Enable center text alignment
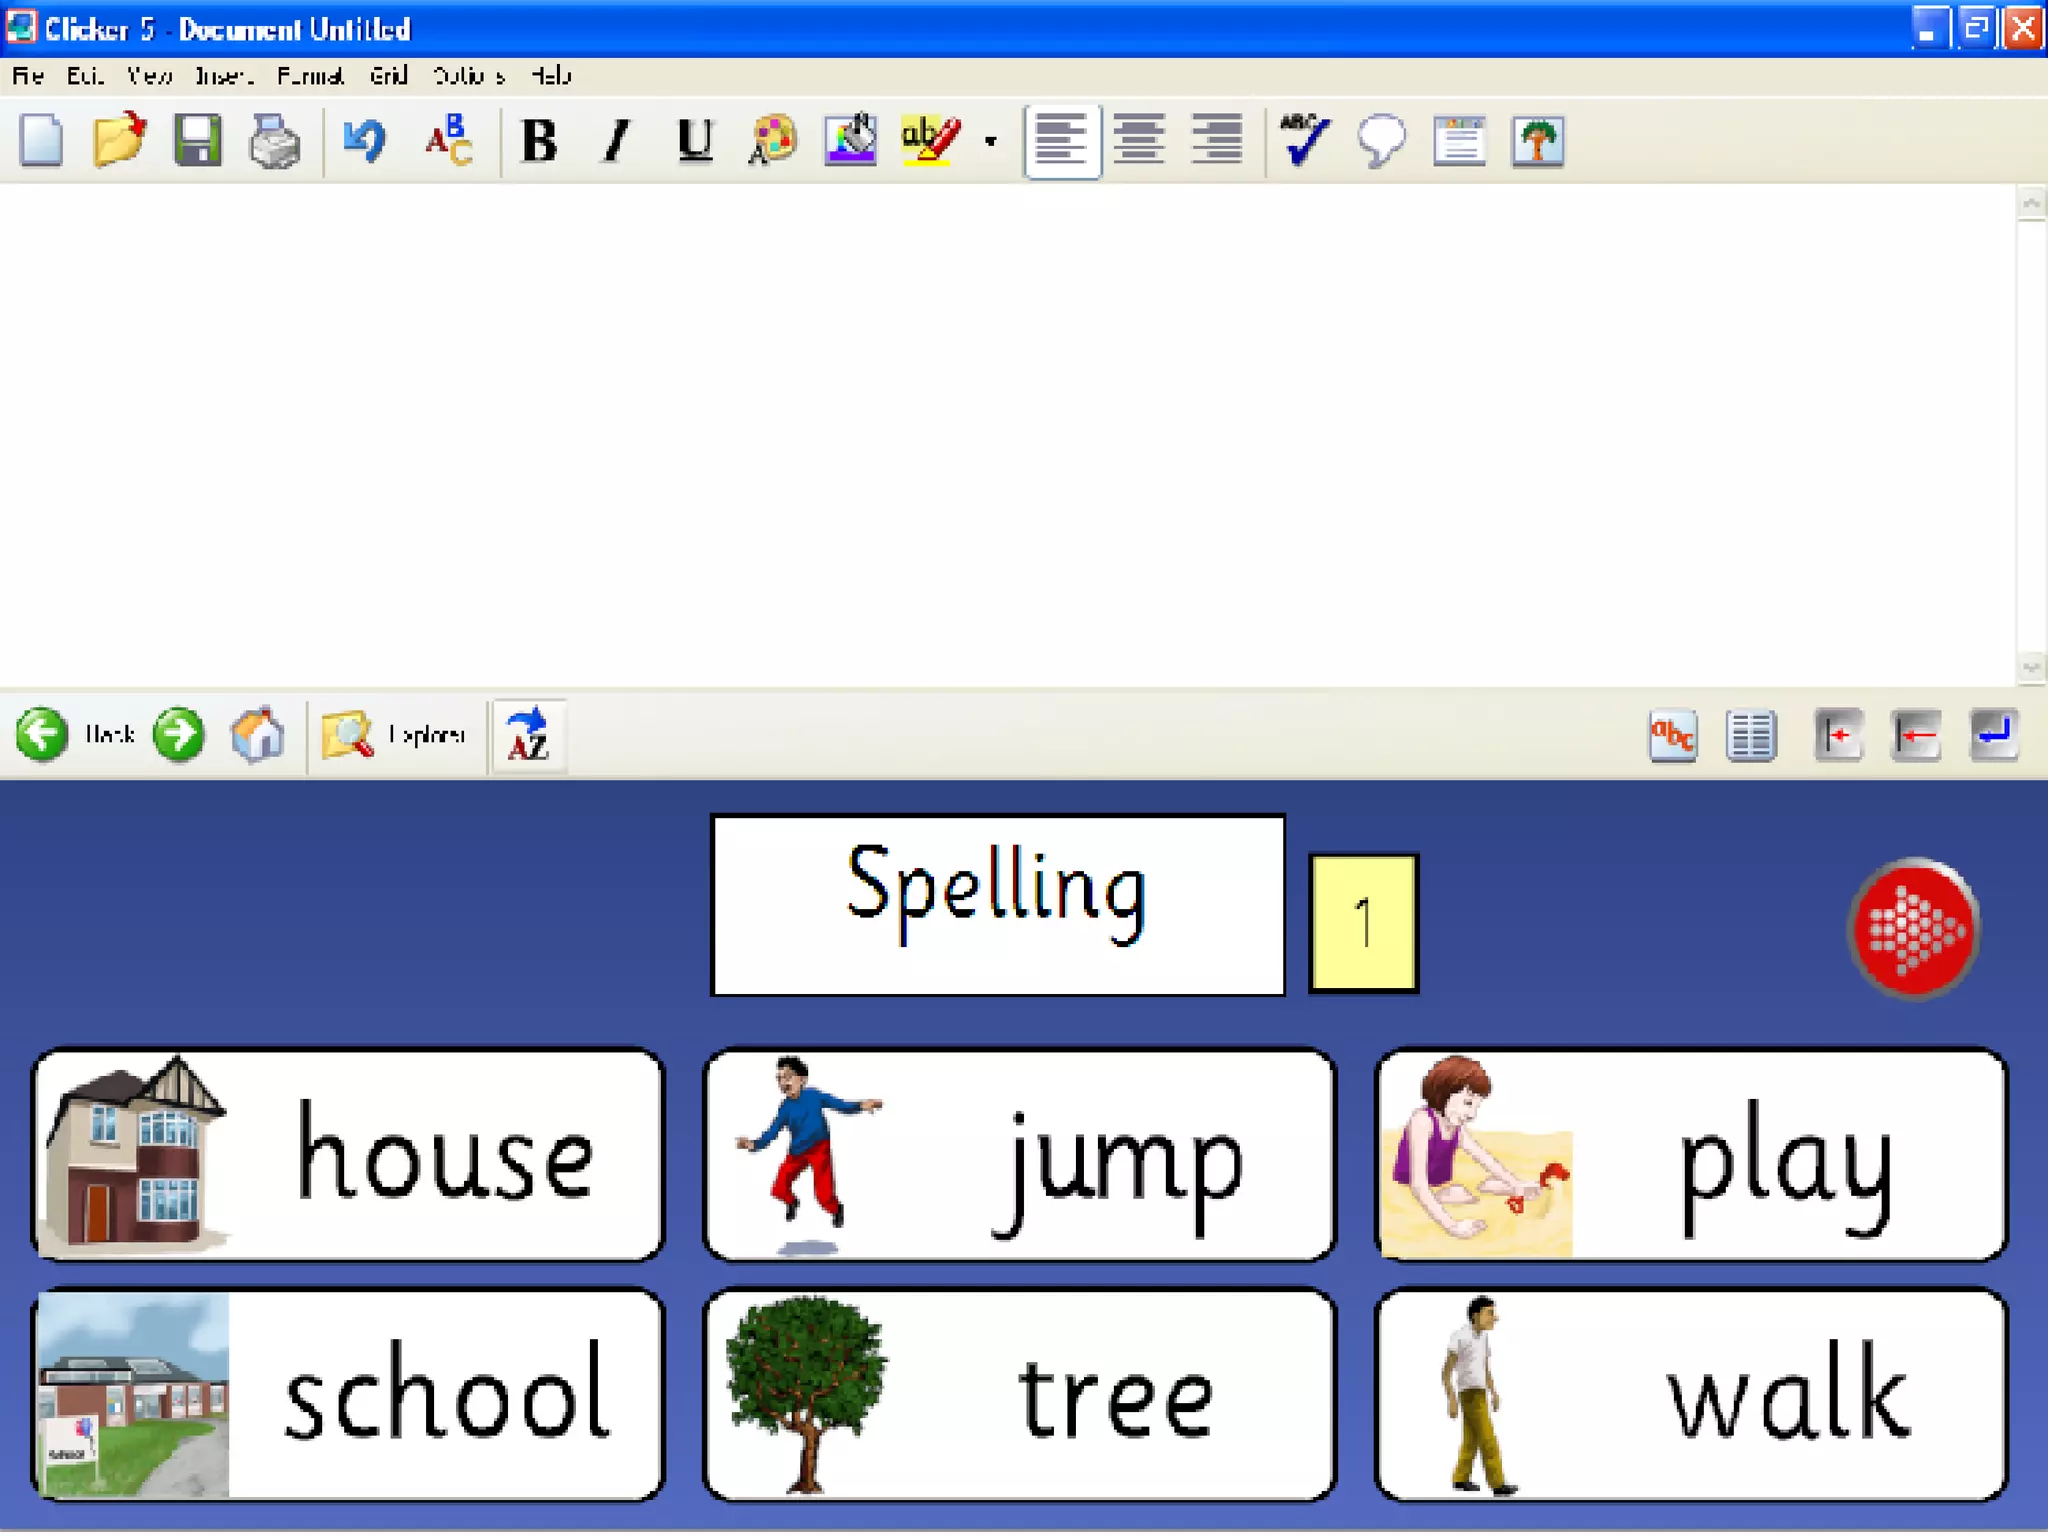Viewport: 2048px width, 1536px height. tap(1139, 140)
